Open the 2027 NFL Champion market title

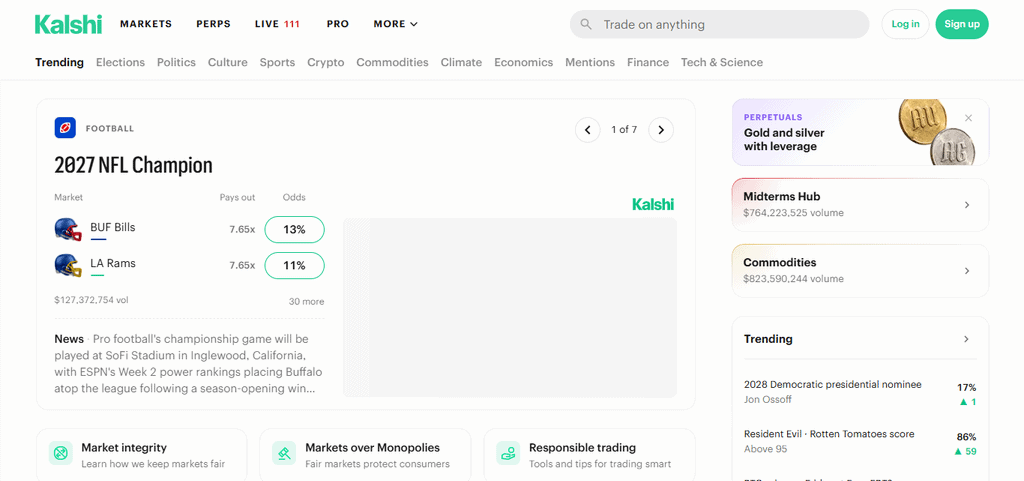133,165
